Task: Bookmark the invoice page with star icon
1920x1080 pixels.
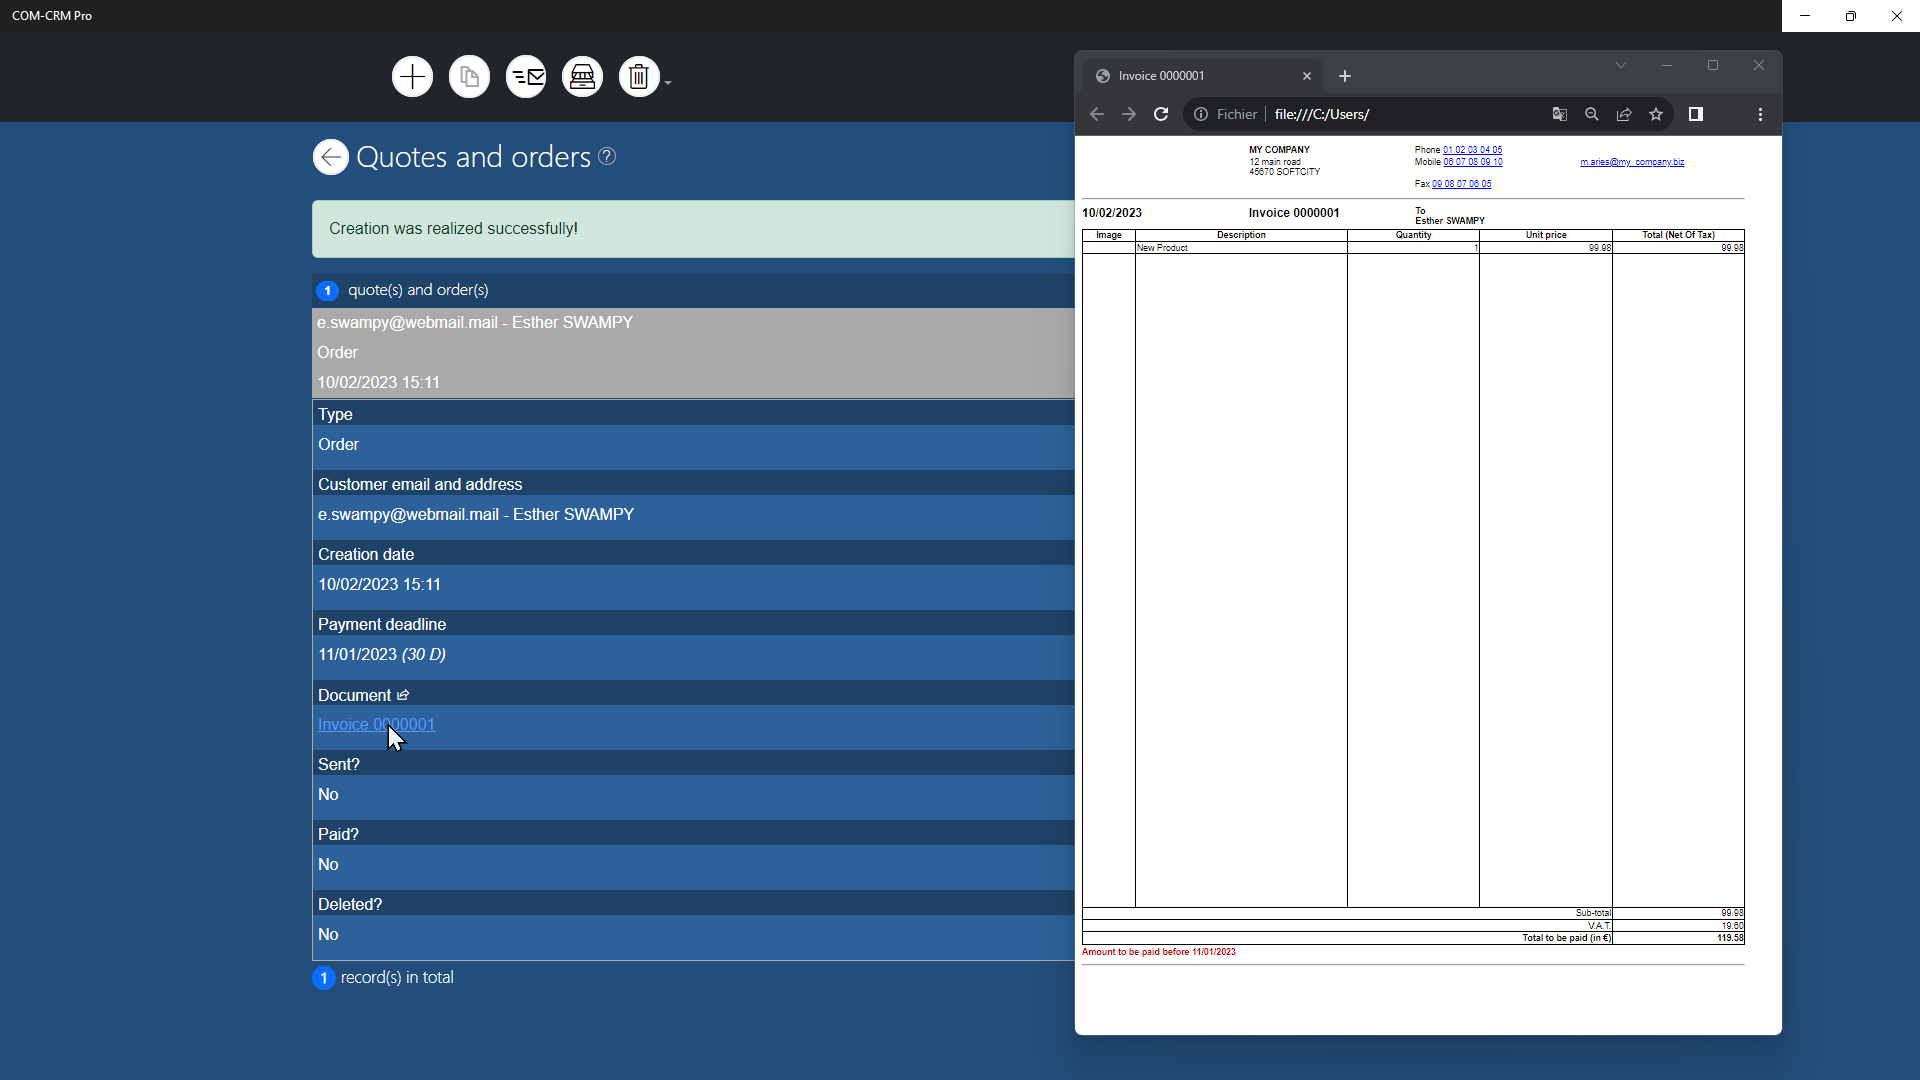Action: [x=1656, y=114]
